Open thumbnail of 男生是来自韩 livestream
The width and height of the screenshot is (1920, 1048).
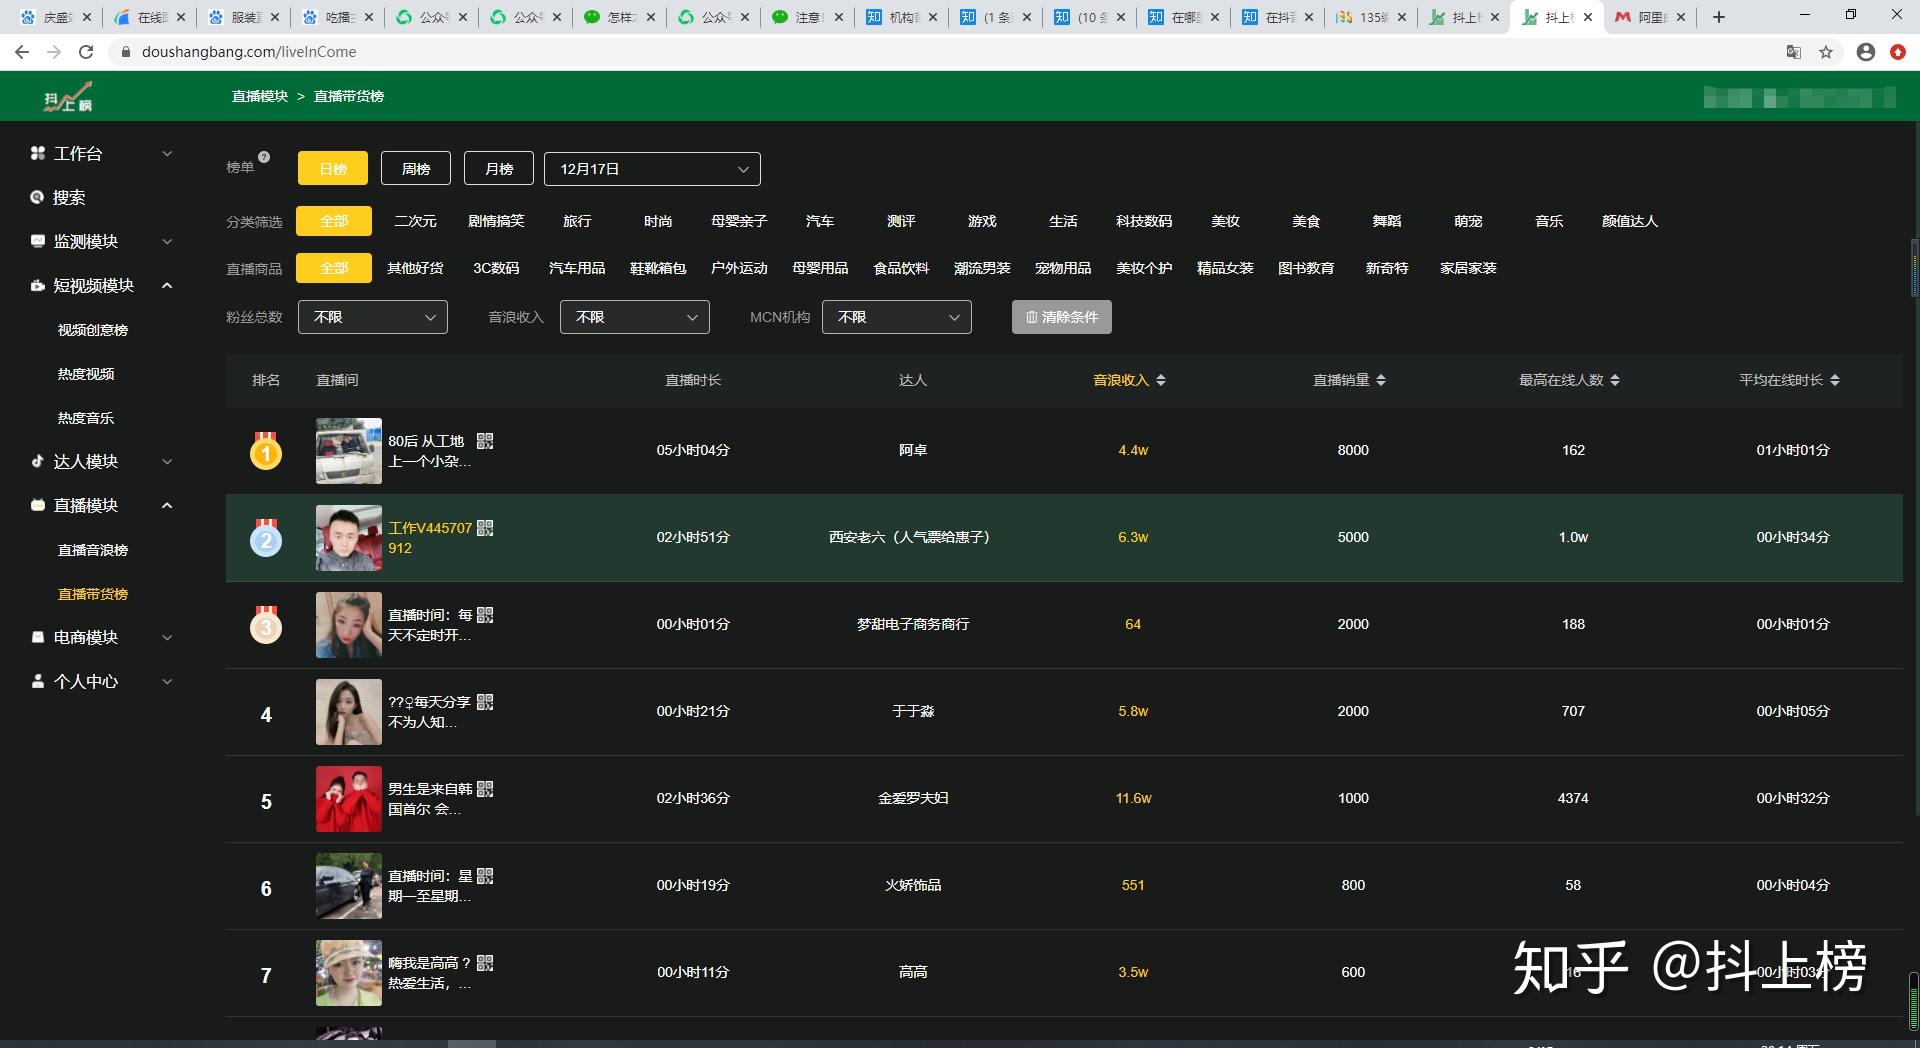tap(349, 799)
